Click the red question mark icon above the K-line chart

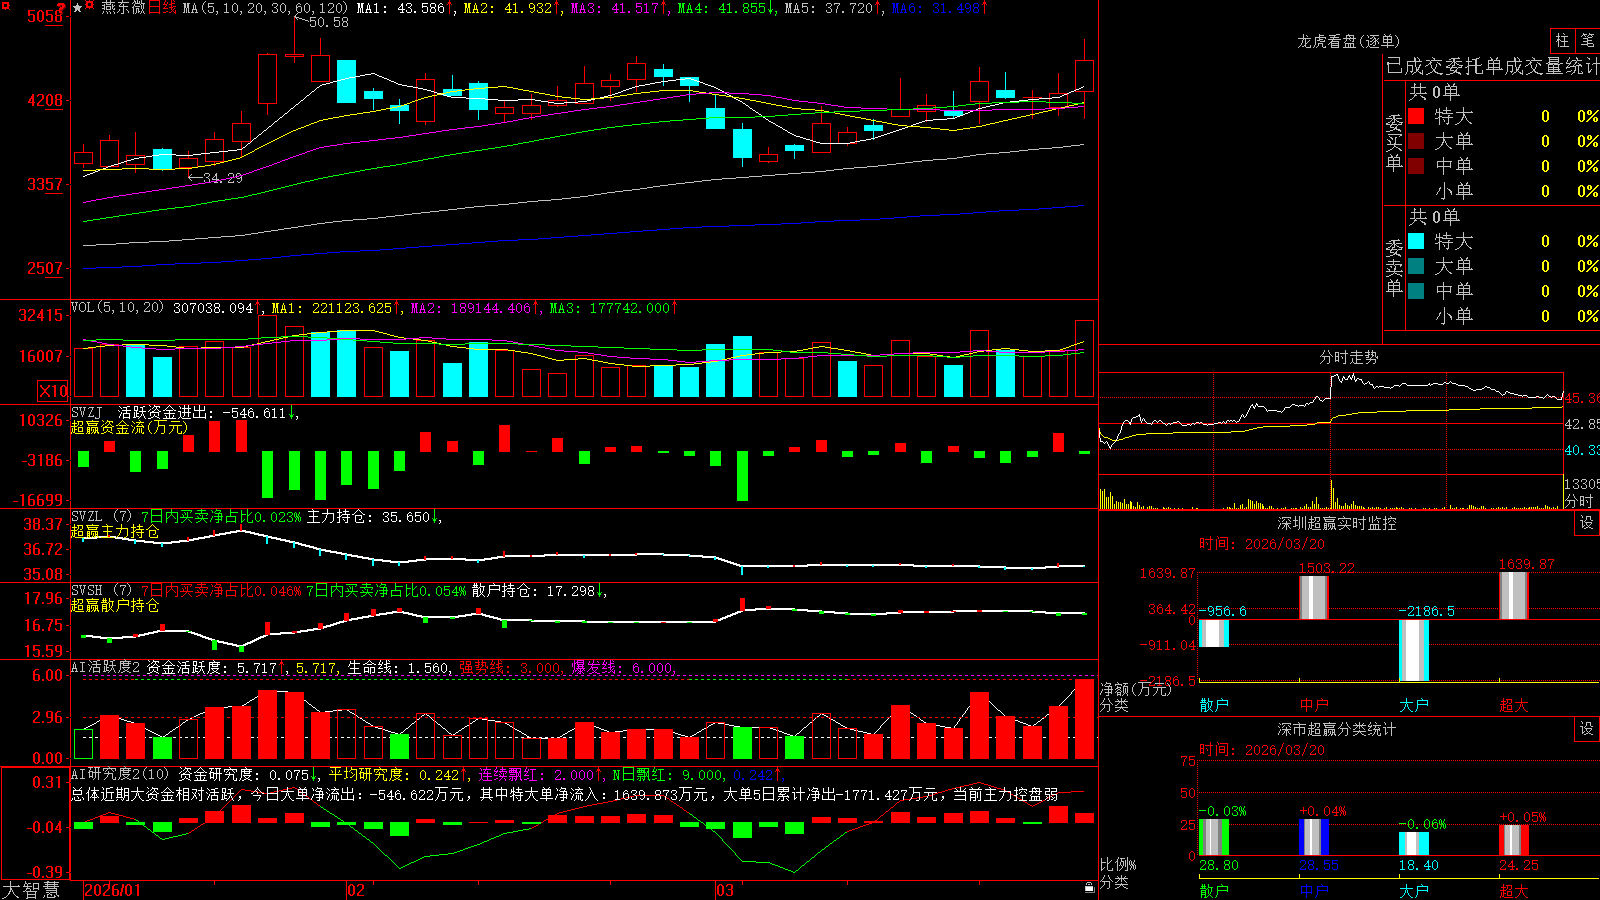click(62, 8)
